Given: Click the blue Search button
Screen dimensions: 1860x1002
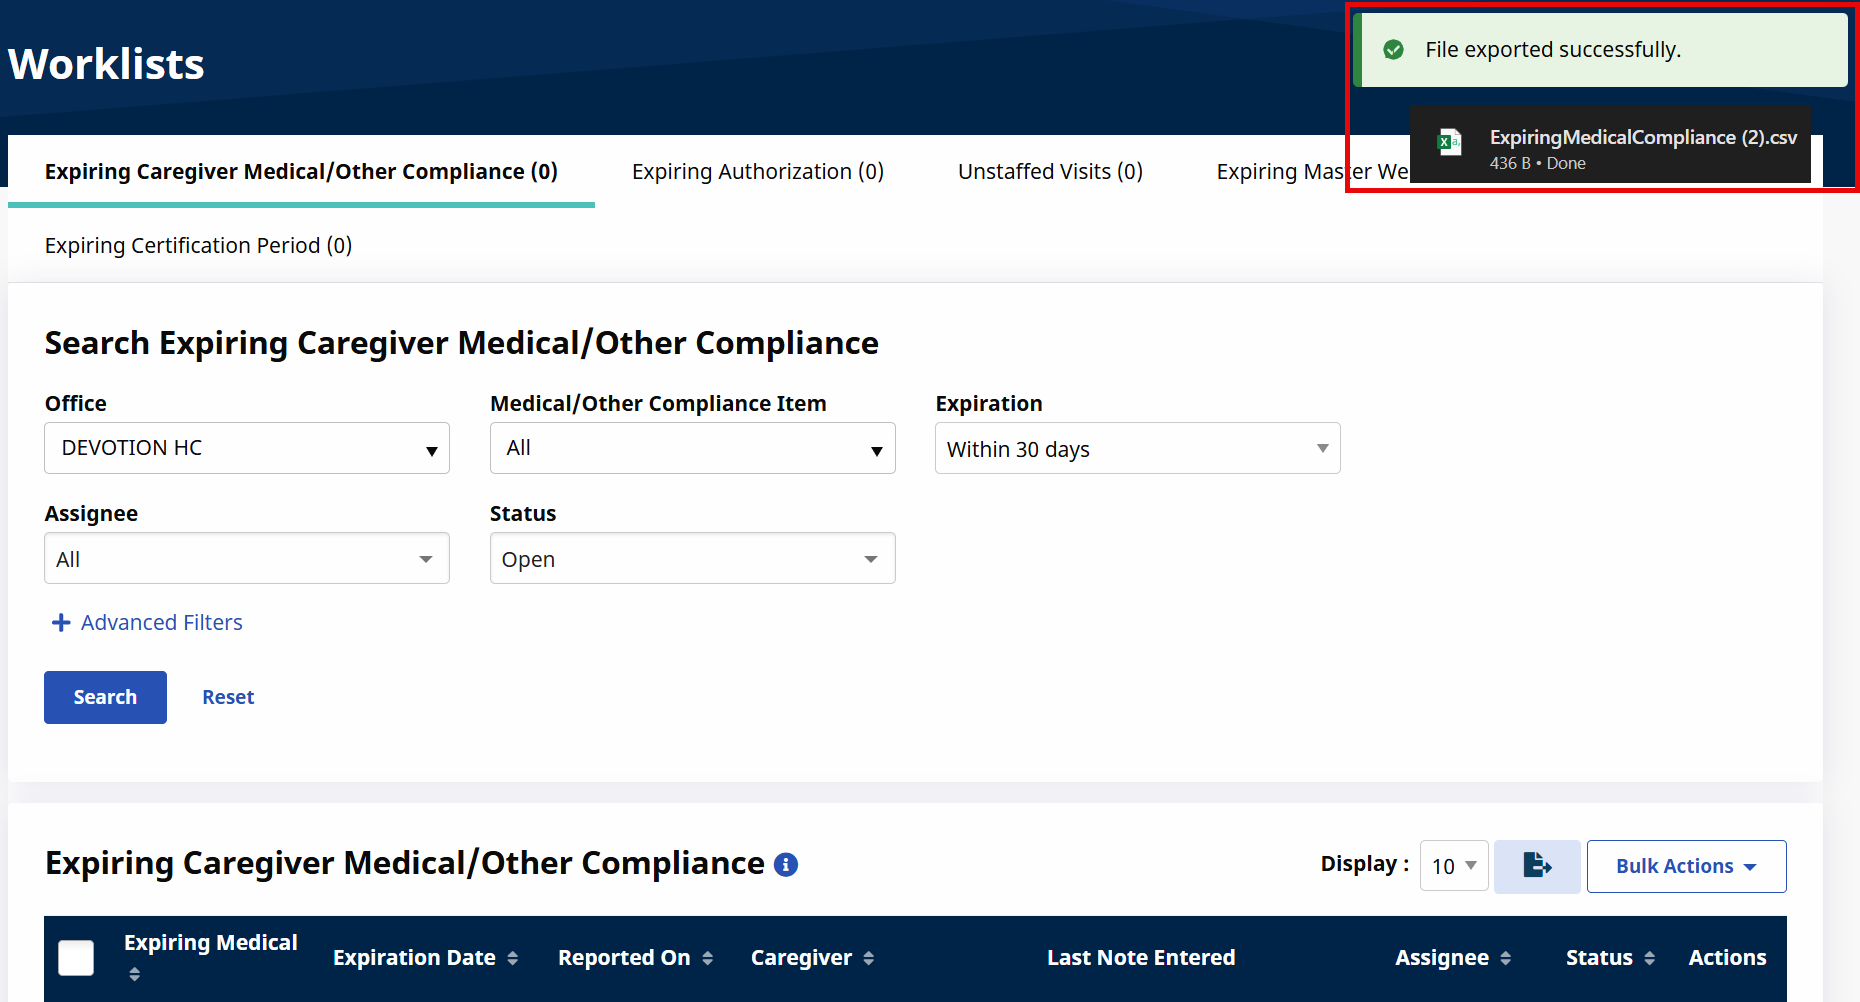Looking at the screenshot, I should [105, 697].
